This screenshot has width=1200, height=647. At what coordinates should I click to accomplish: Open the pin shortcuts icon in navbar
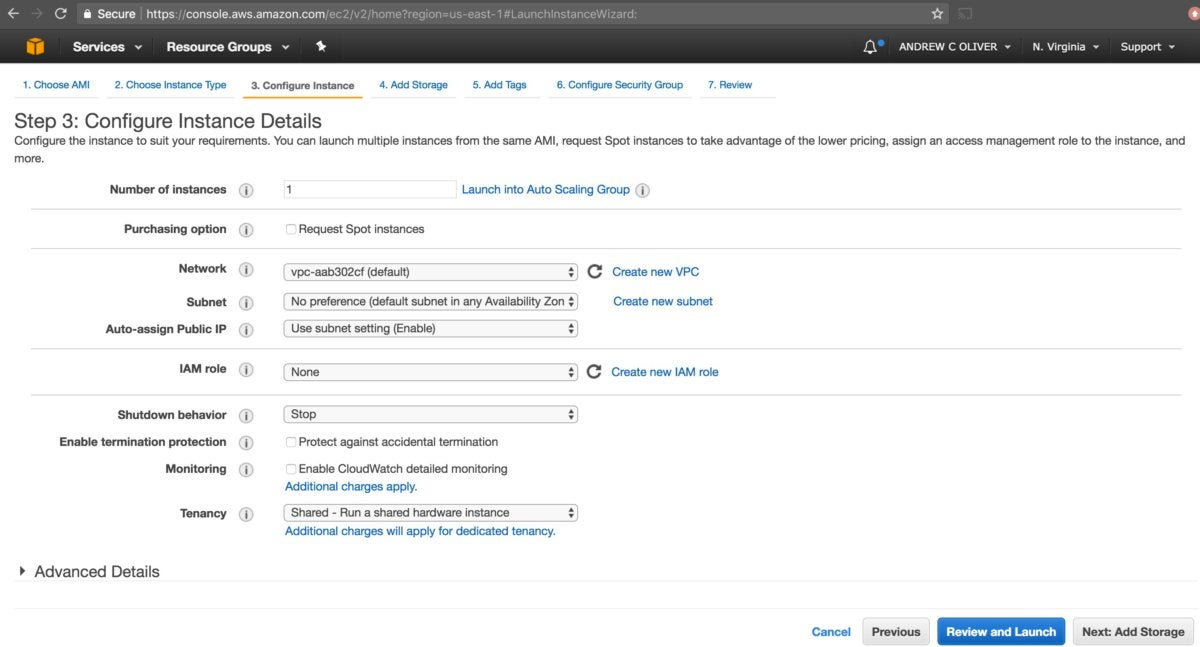point(321,46)
